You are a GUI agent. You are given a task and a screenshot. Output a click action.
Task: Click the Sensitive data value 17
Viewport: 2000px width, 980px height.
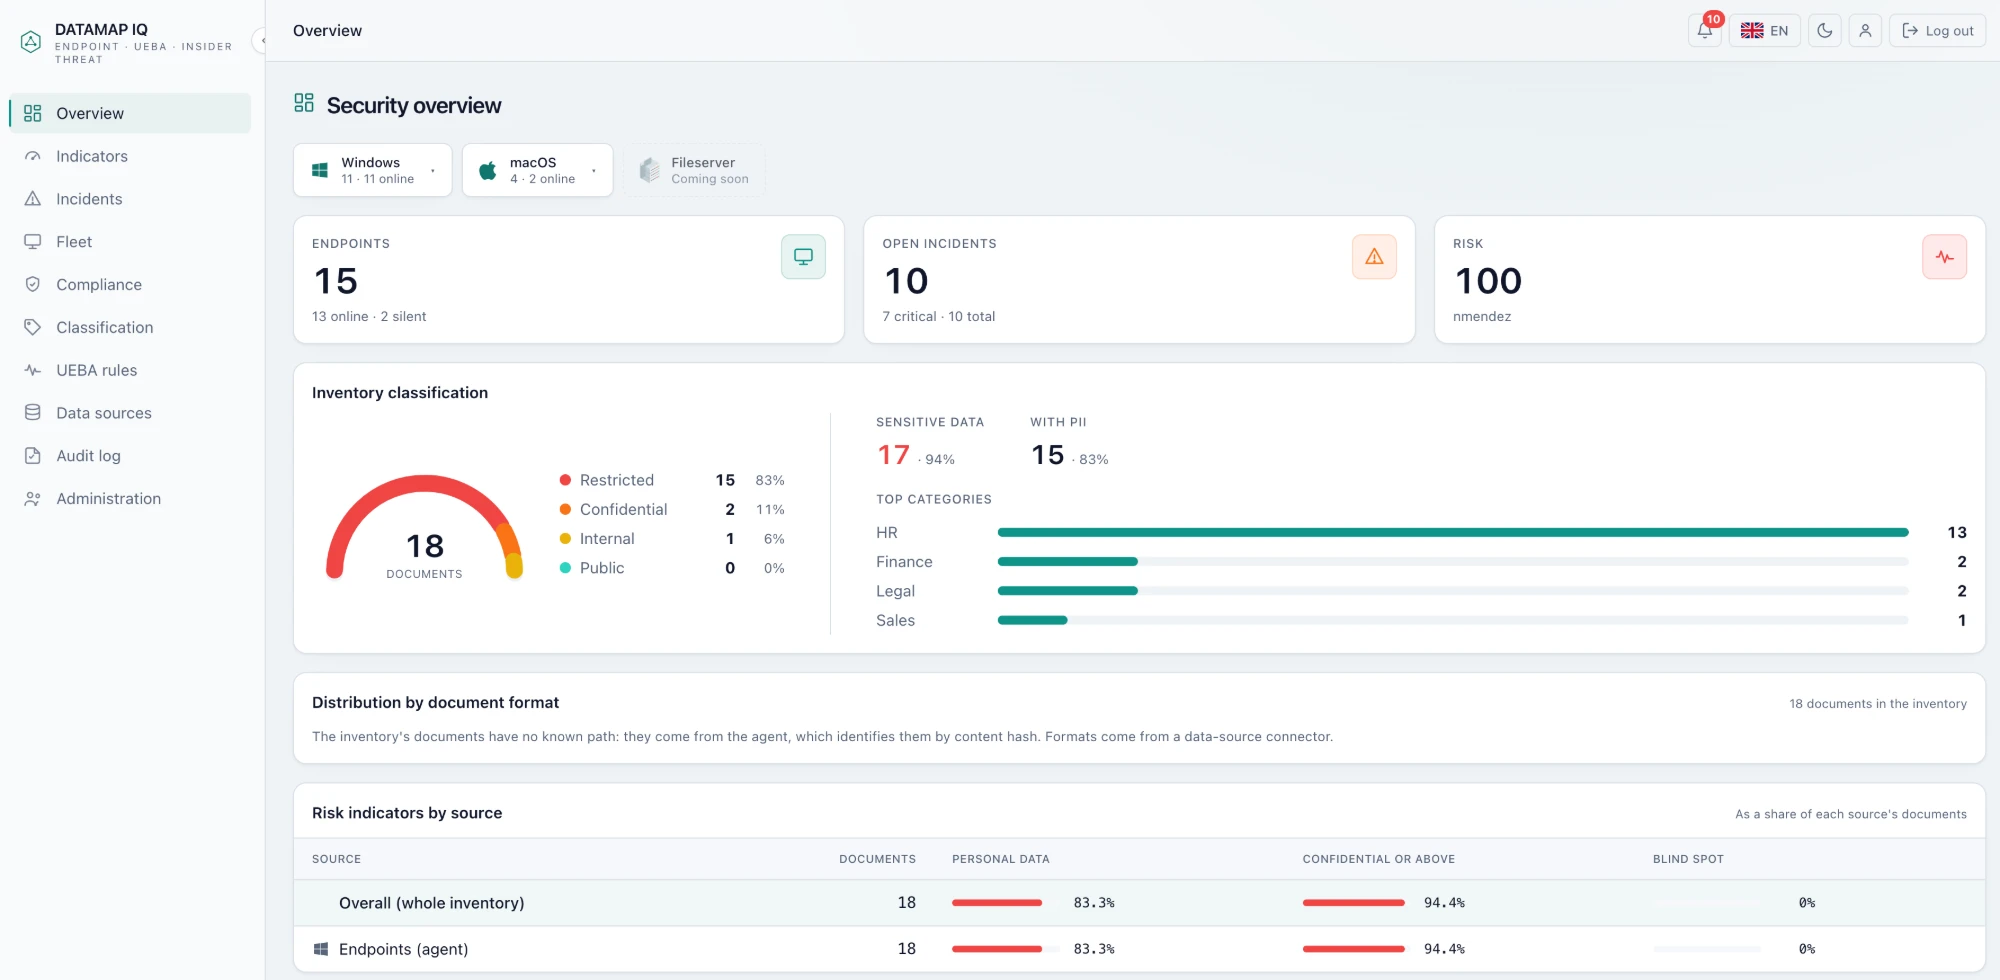(x=894, y=455)
